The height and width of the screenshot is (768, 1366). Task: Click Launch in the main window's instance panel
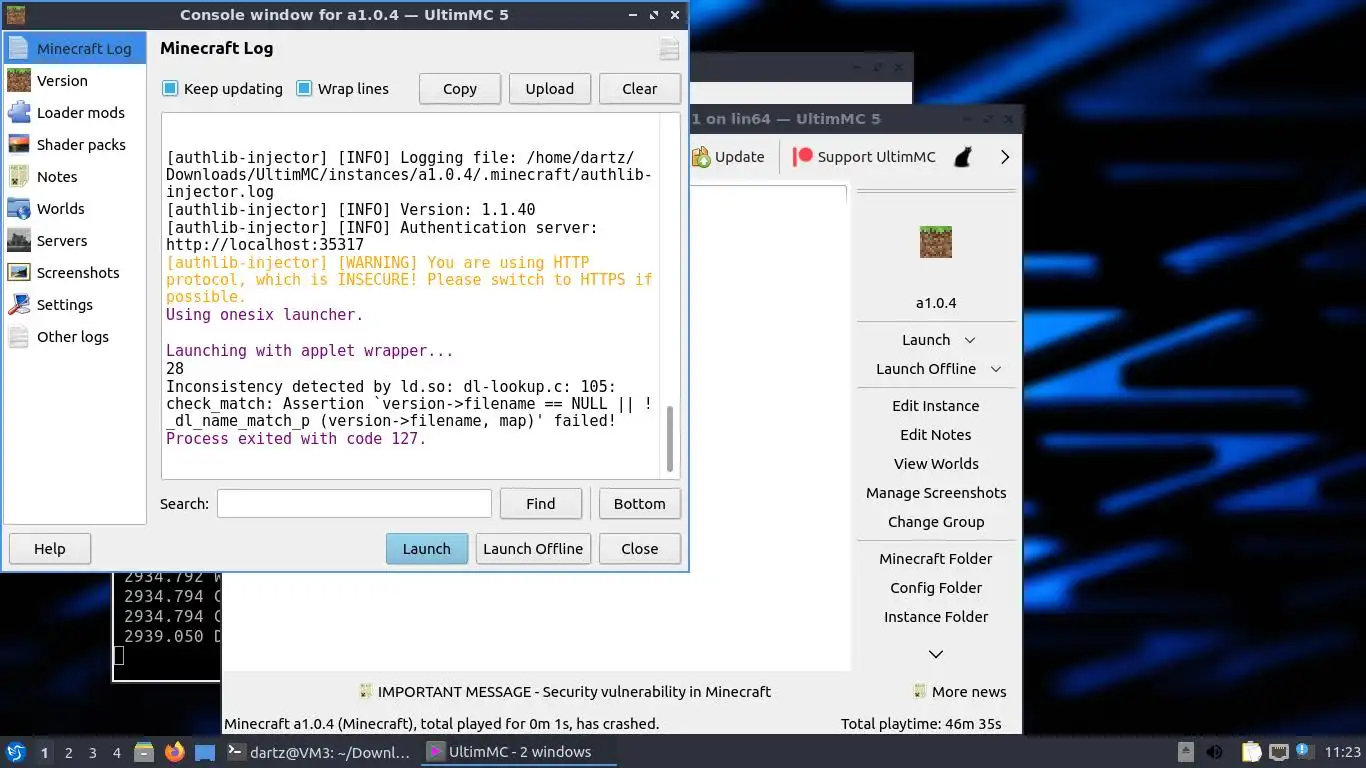pyautogui.click(x=926, y=339)
